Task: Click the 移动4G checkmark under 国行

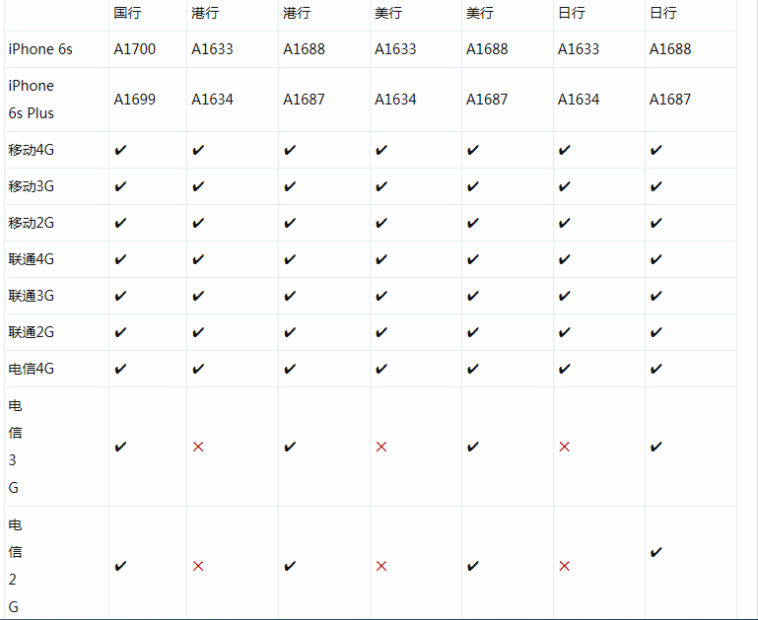Action: (121, 150)
